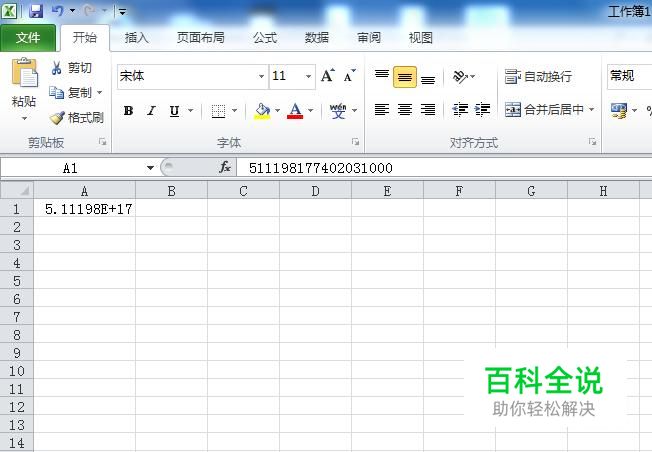Click the 自动换行 (Wrap Text) button
The height and width of the screenshot is (452, 652).
point(538,77)
